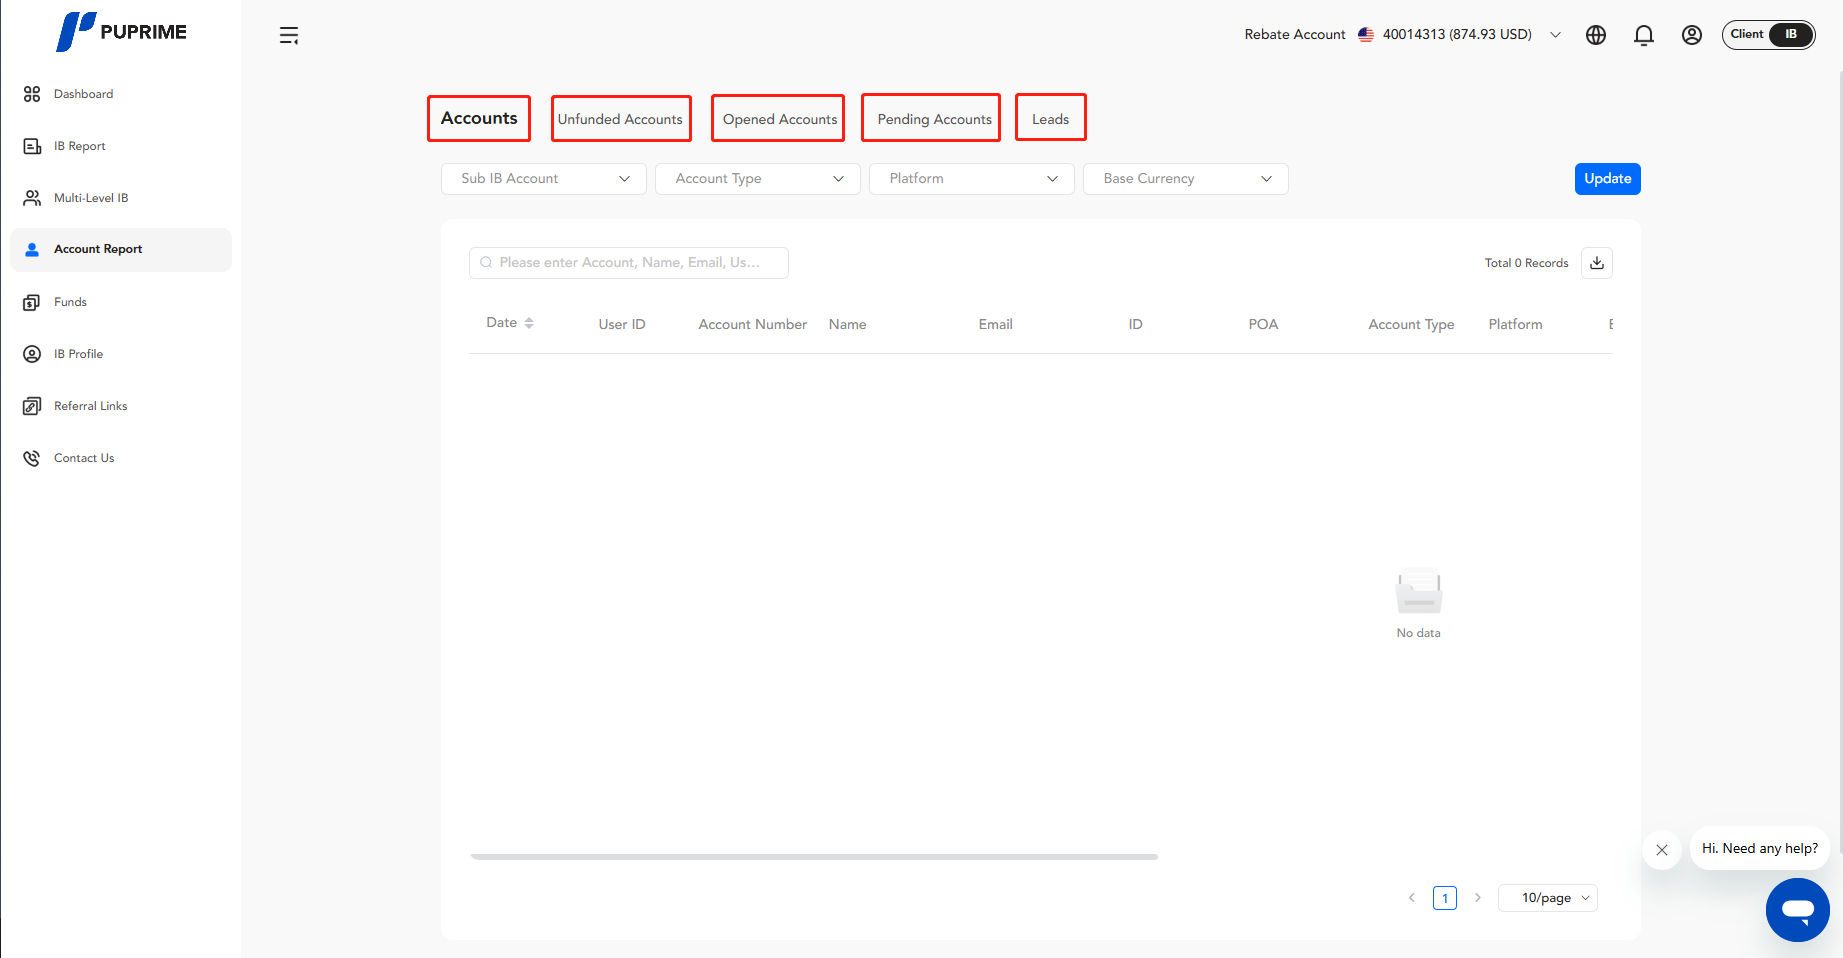This screenshot has width=1843, height=958.
Task: Open the notifications bell
Action: pyautogui.click(x=1644, y=34)
